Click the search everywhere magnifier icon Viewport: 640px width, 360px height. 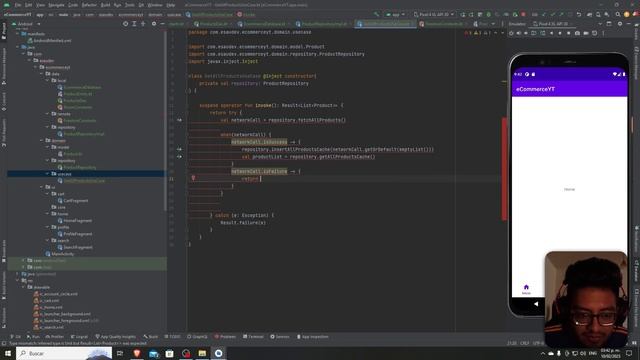[x=618, y=14]
